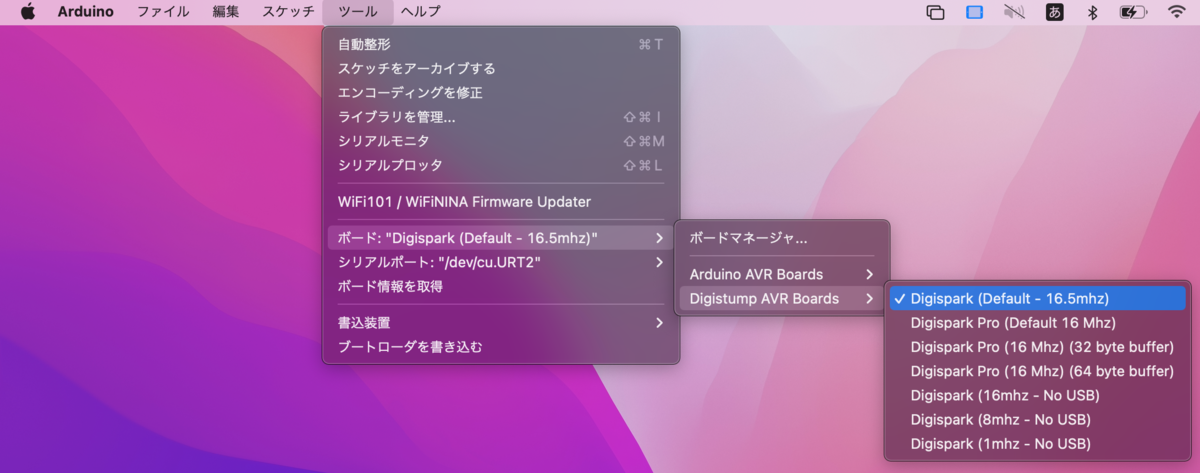Screen dimensions: 1200x473
Task: Select Digispark Pro (Default 16 Mhz)
Action: [x=1037, y=322]
